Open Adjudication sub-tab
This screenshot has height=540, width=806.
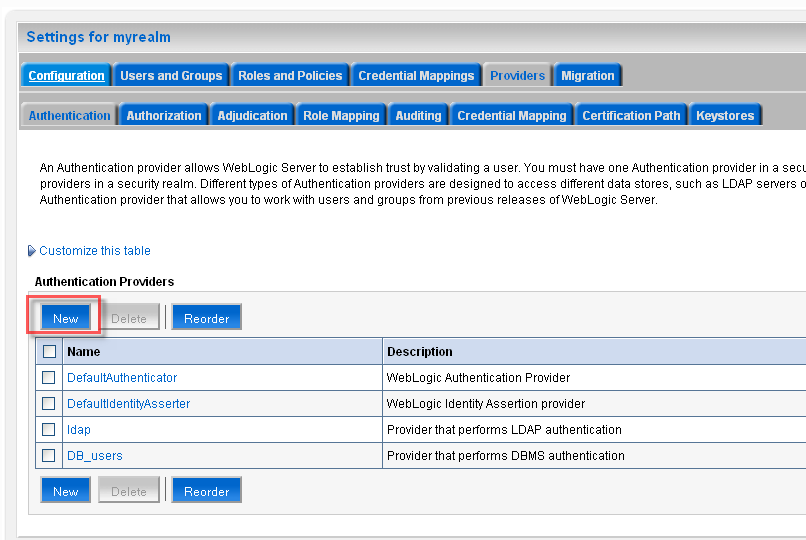(x=252, y=116)
